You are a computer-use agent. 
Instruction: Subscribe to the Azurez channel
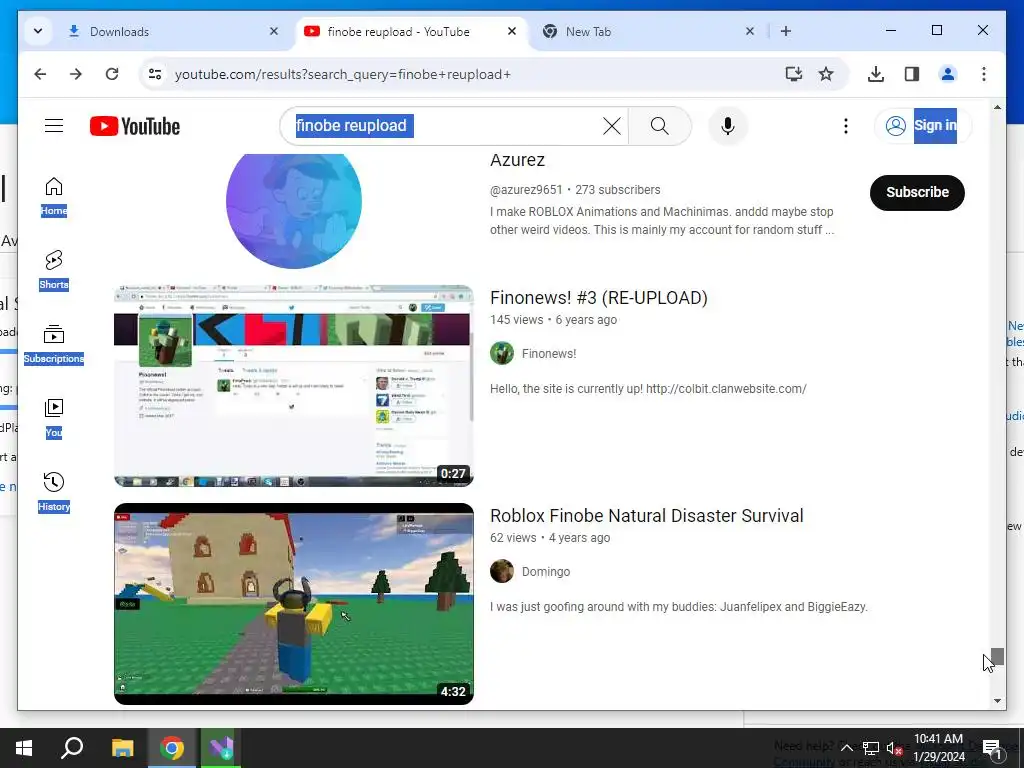click(x=917, y=192)
